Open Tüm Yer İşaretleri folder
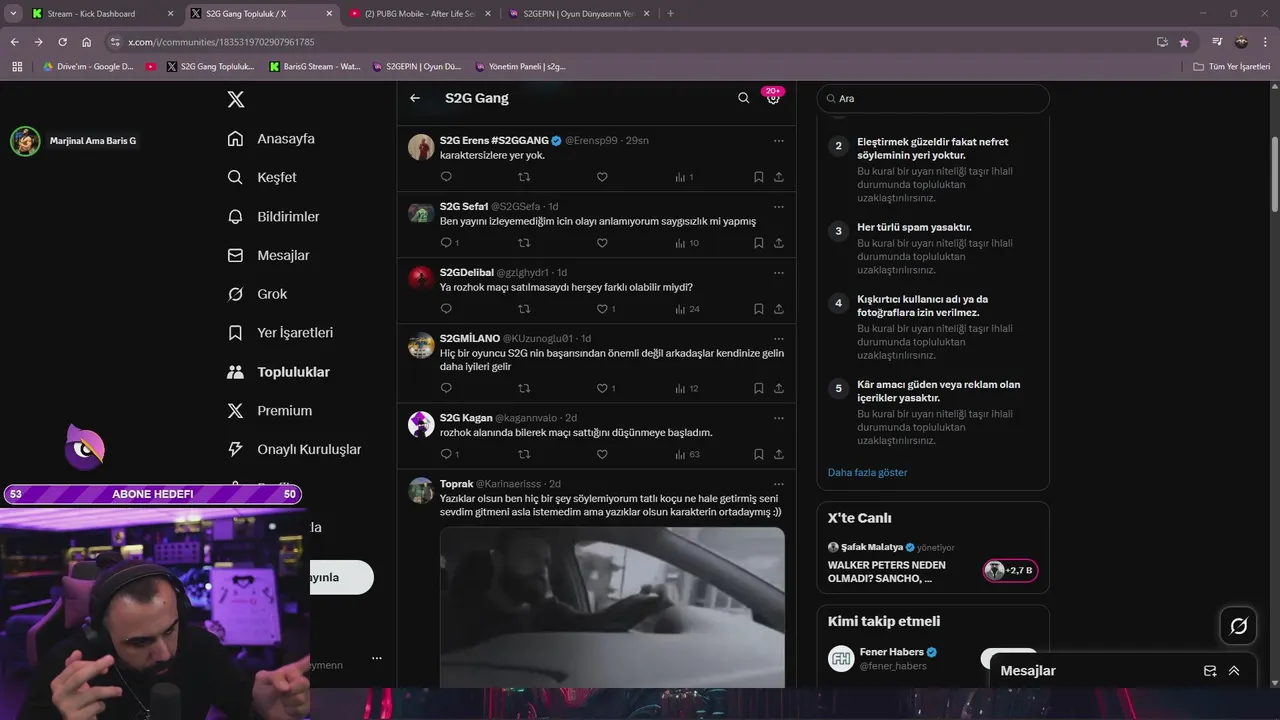 tap(1232, 67)
